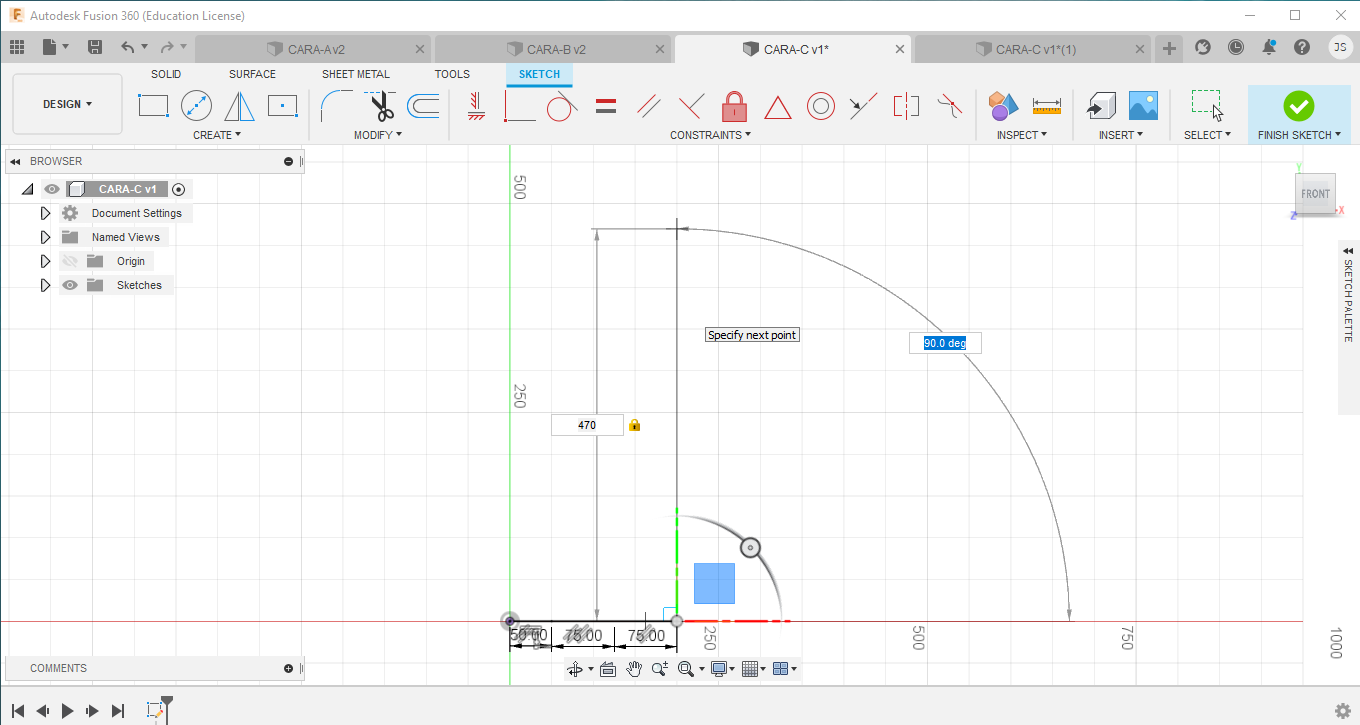Viewport: 1360px width, 725px height.
Task: Switch to the SHEET METAL ribbon tab
Action: 356,74
